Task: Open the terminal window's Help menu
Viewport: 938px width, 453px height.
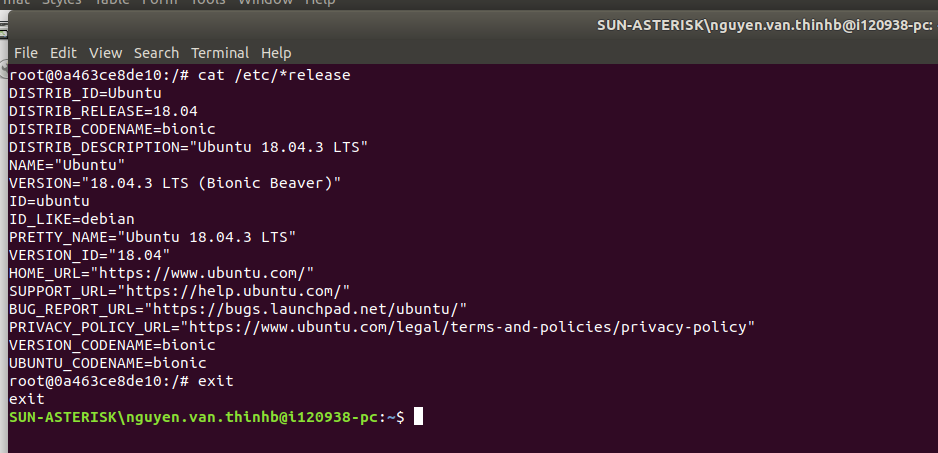Action: (276, 52)
